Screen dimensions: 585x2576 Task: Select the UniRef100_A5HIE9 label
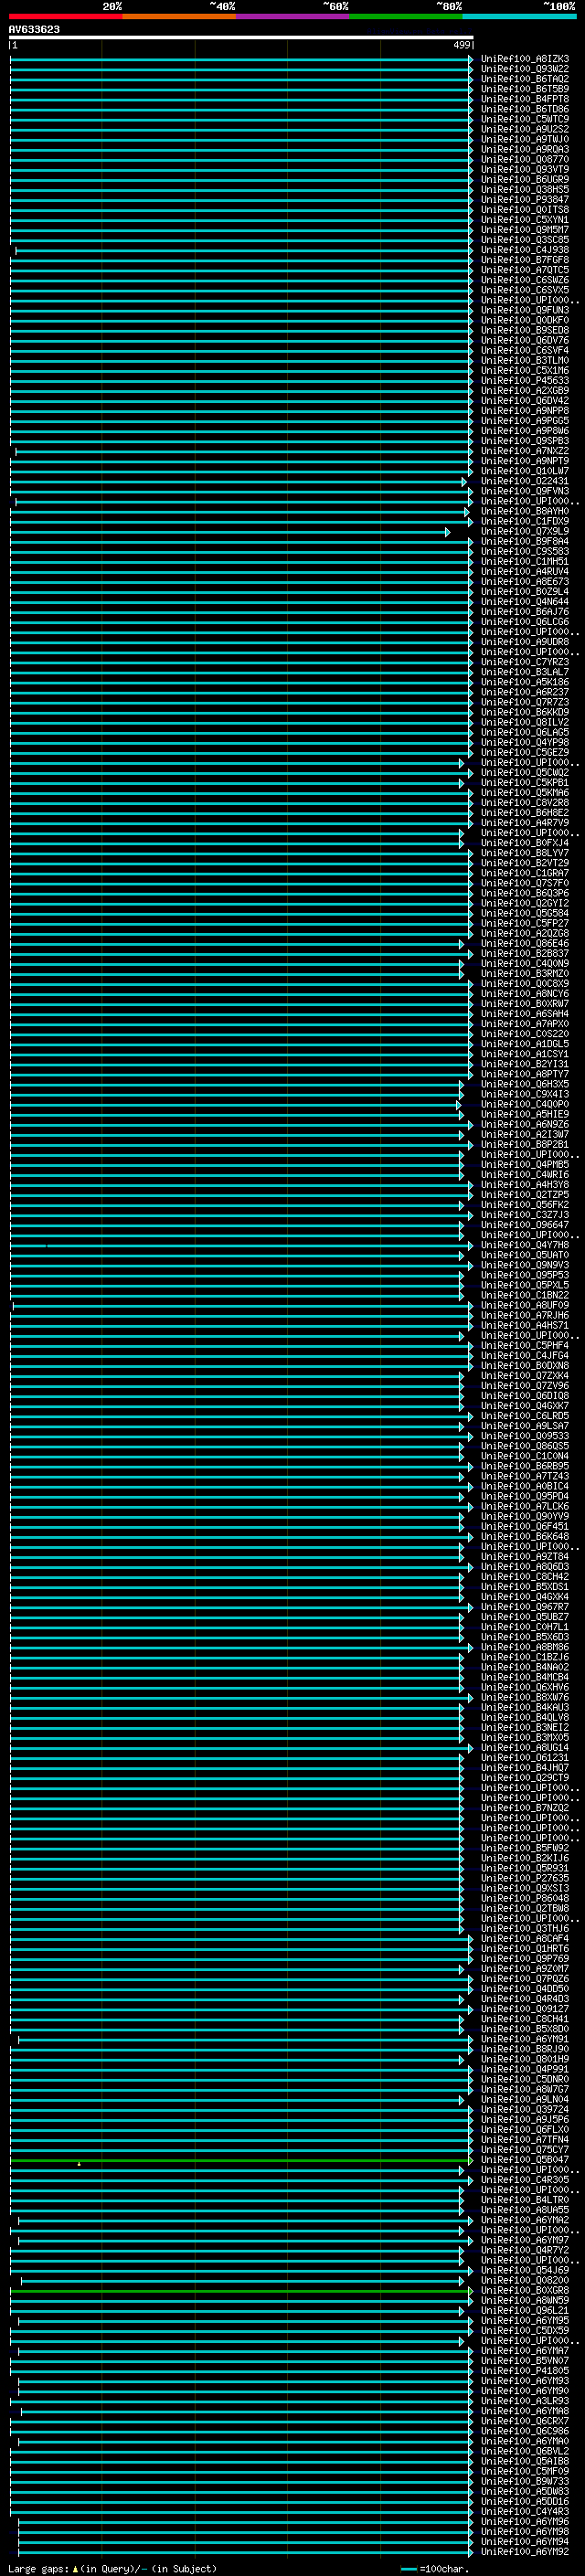click(x=525, y=1115)
